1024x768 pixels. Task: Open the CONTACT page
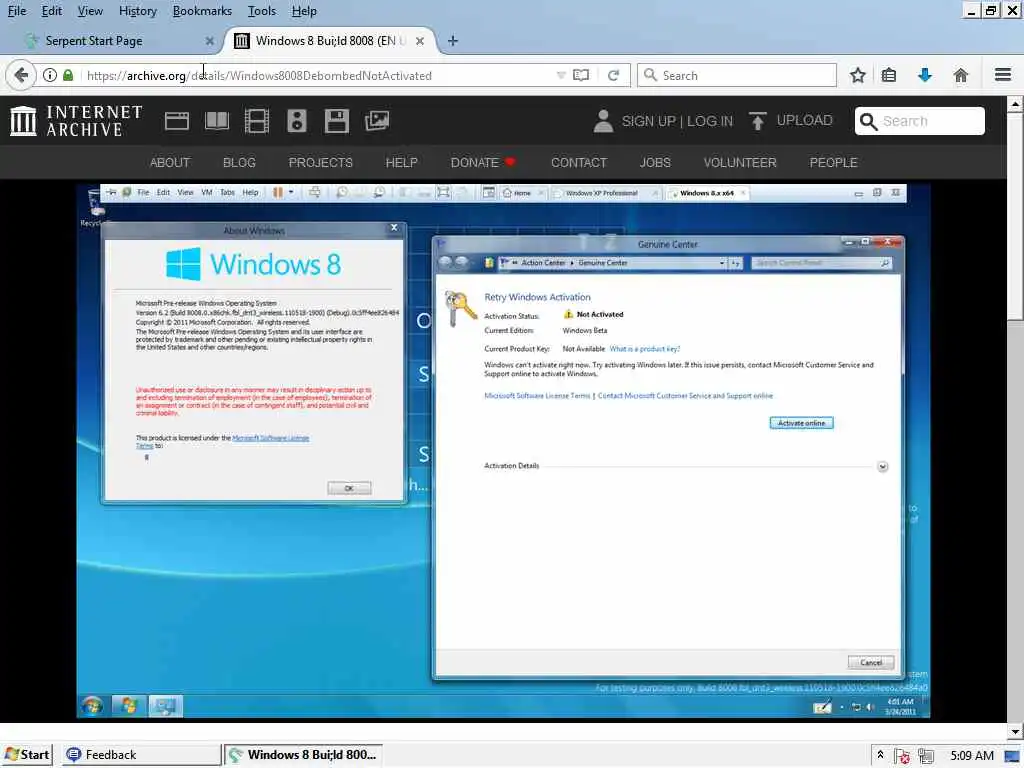579,163
